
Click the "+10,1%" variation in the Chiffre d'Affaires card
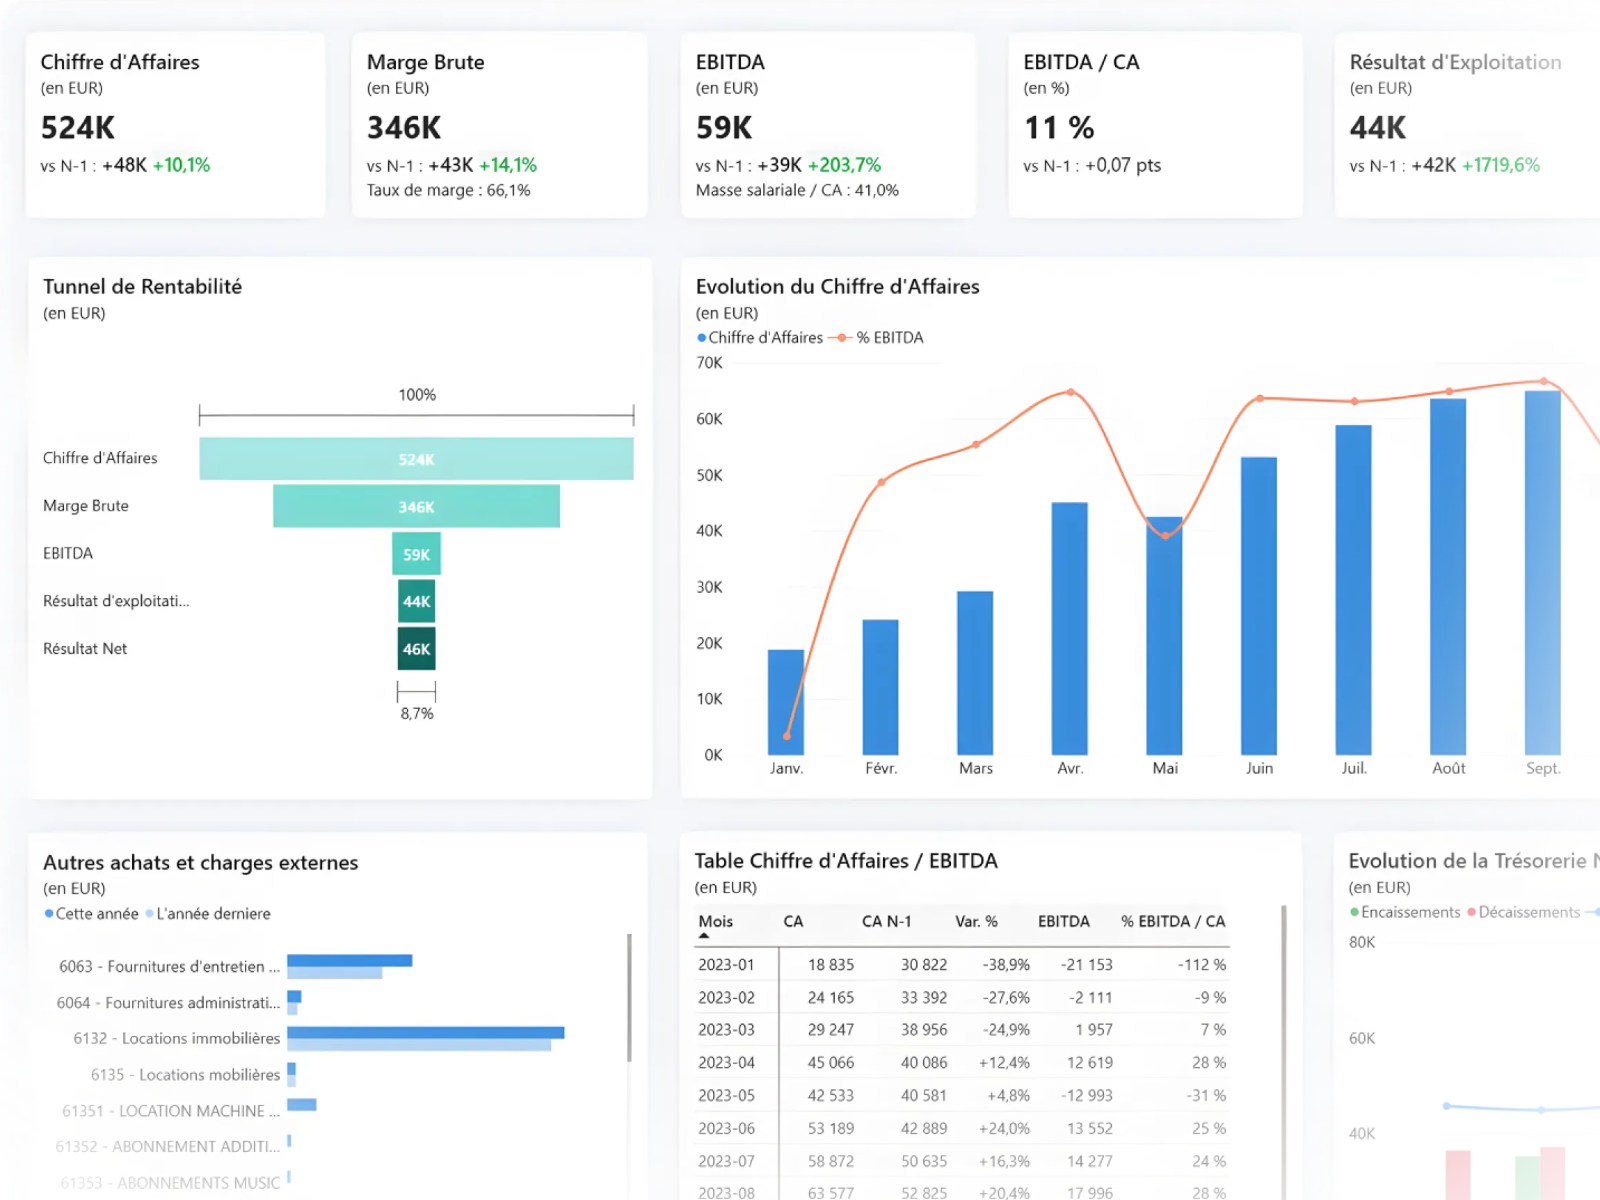coord(181,165)
